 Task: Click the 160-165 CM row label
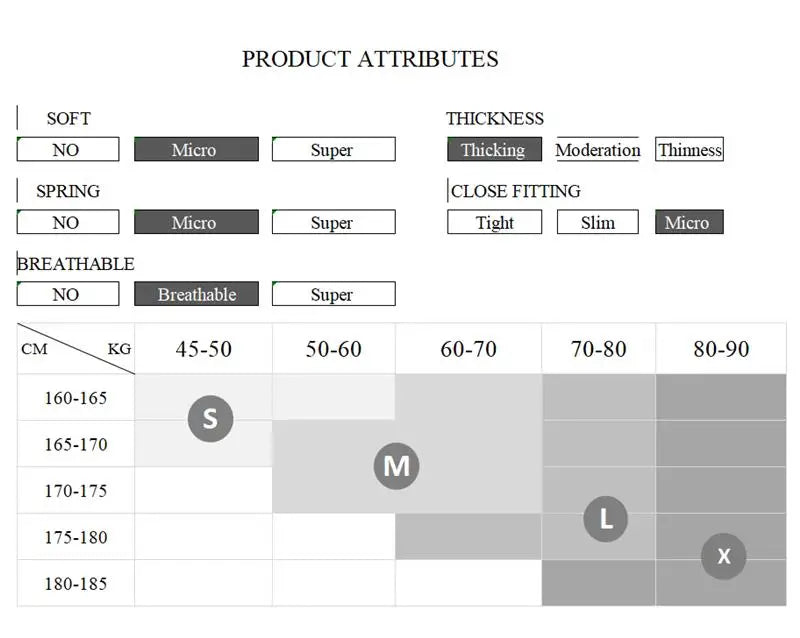coord(76,398)
